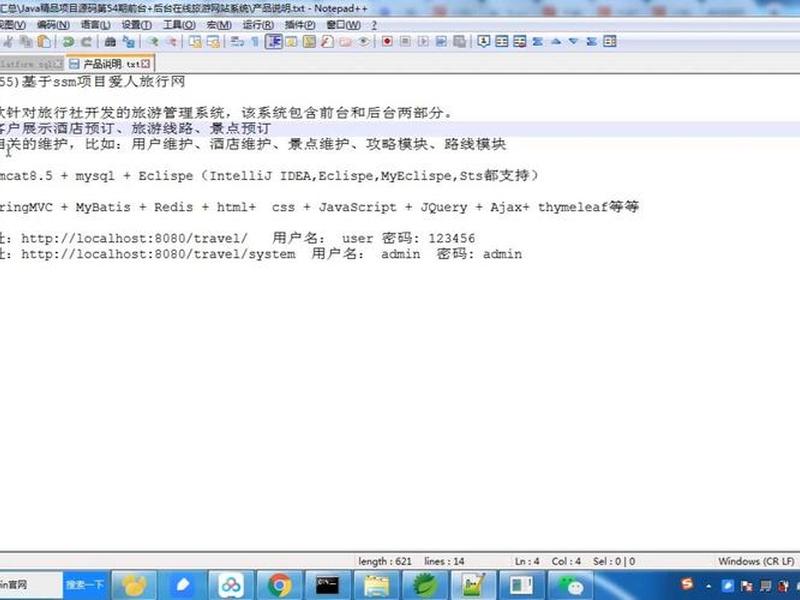800x600 pixels.
Task: Click the green leaf Spring taskbar icon
Action: tap(425, 585)
